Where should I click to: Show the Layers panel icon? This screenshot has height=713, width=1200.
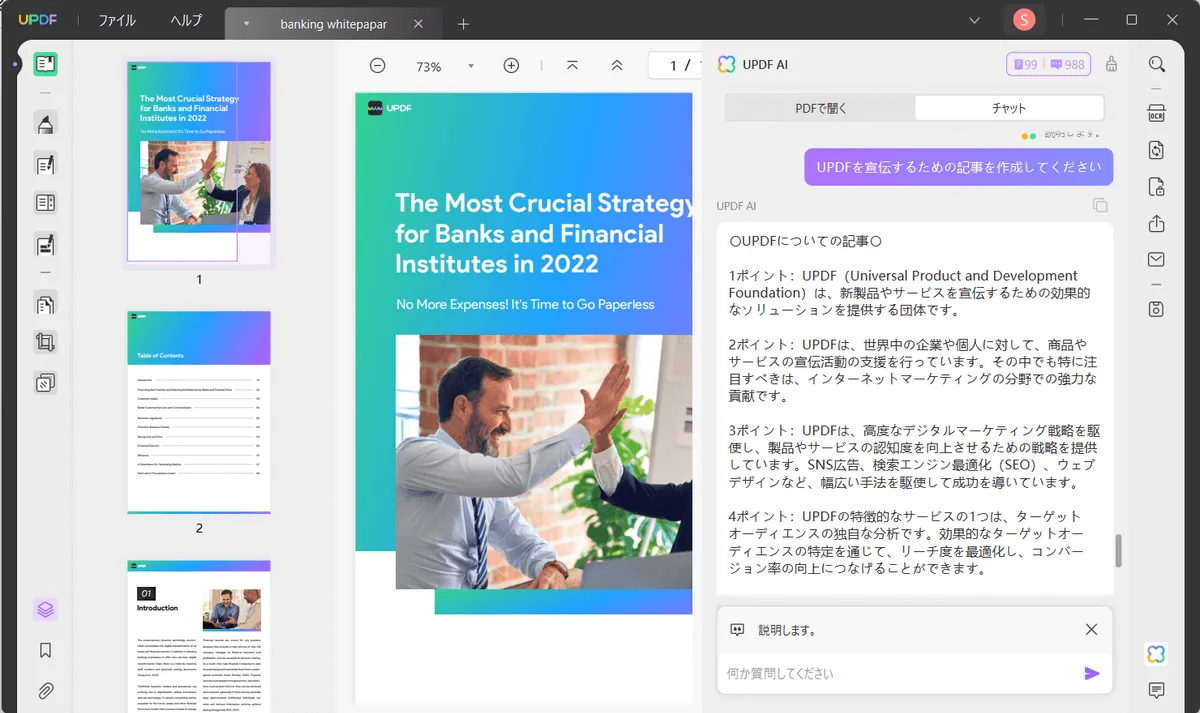coord(45,609)
